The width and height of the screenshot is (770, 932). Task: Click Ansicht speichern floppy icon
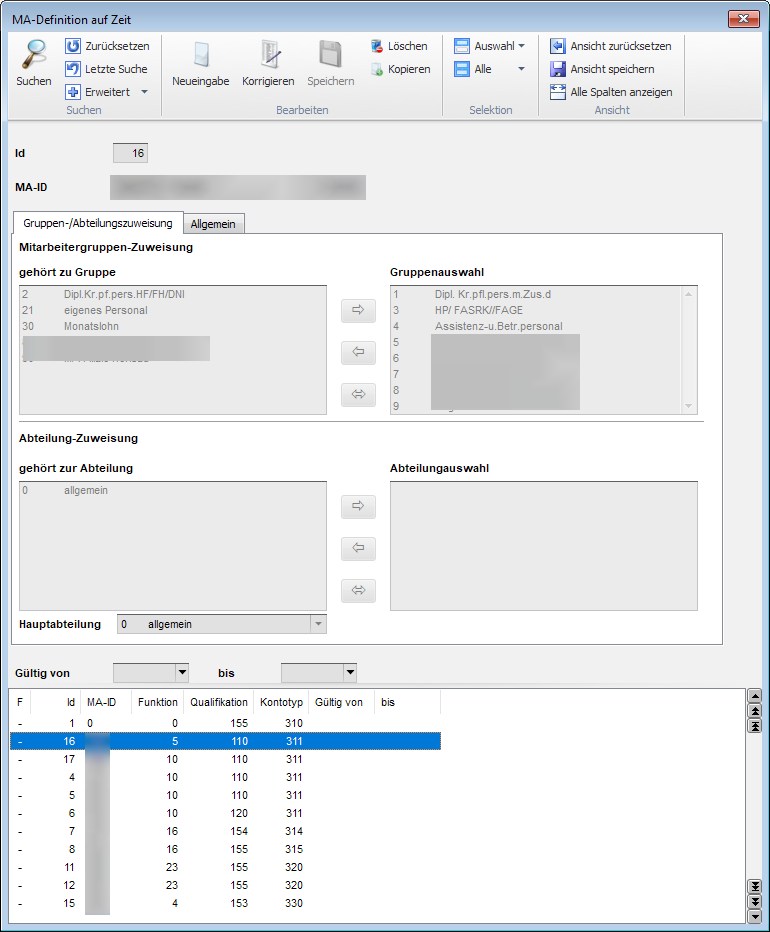(x=557, y=69)
